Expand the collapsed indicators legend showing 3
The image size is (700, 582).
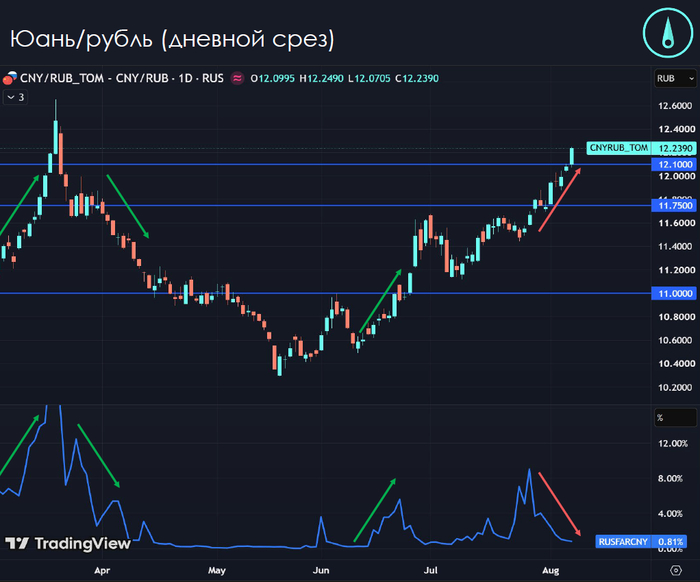[16, 97]
